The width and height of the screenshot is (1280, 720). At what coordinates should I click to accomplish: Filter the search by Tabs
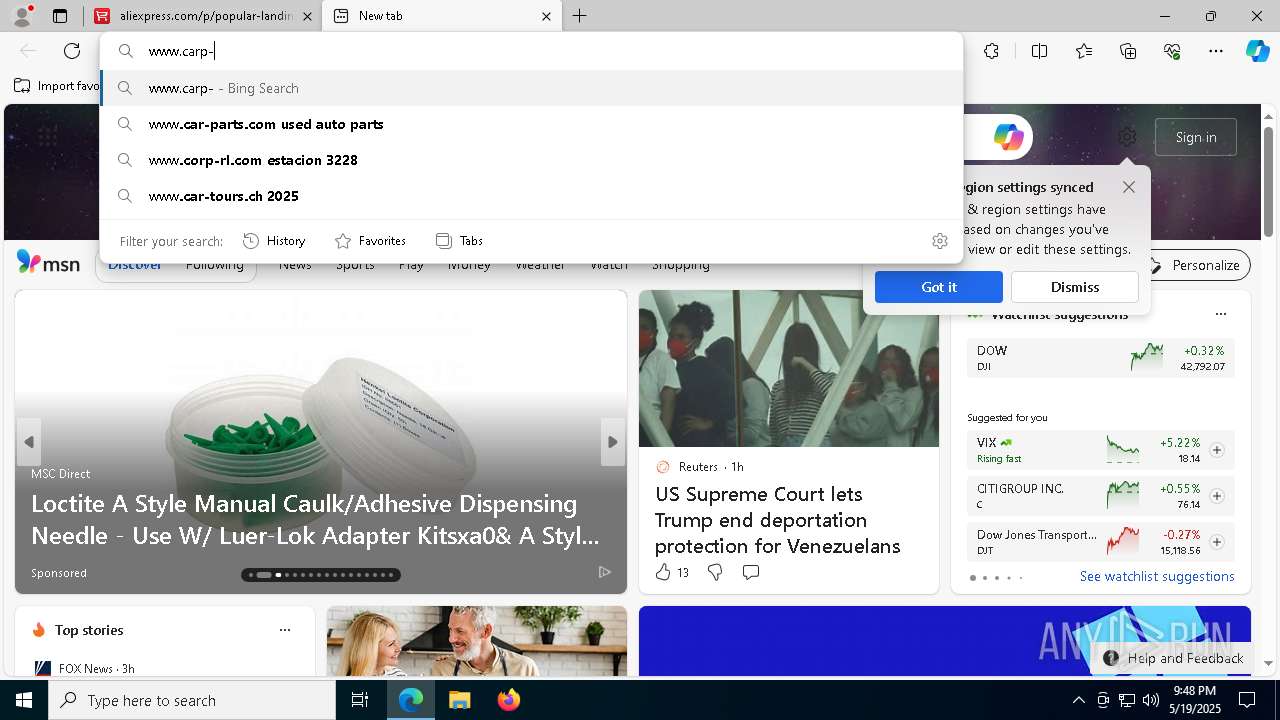(459, 241)
